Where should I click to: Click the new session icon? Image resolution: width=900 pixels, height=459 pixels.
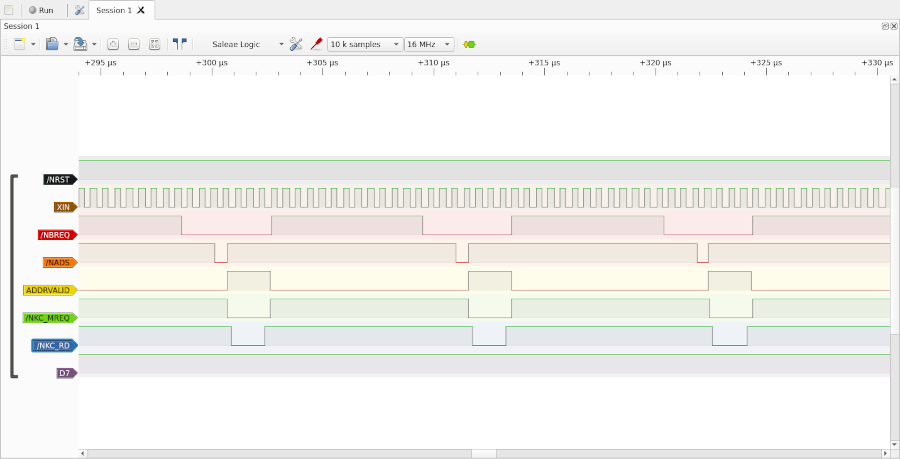tap(19, 44)
